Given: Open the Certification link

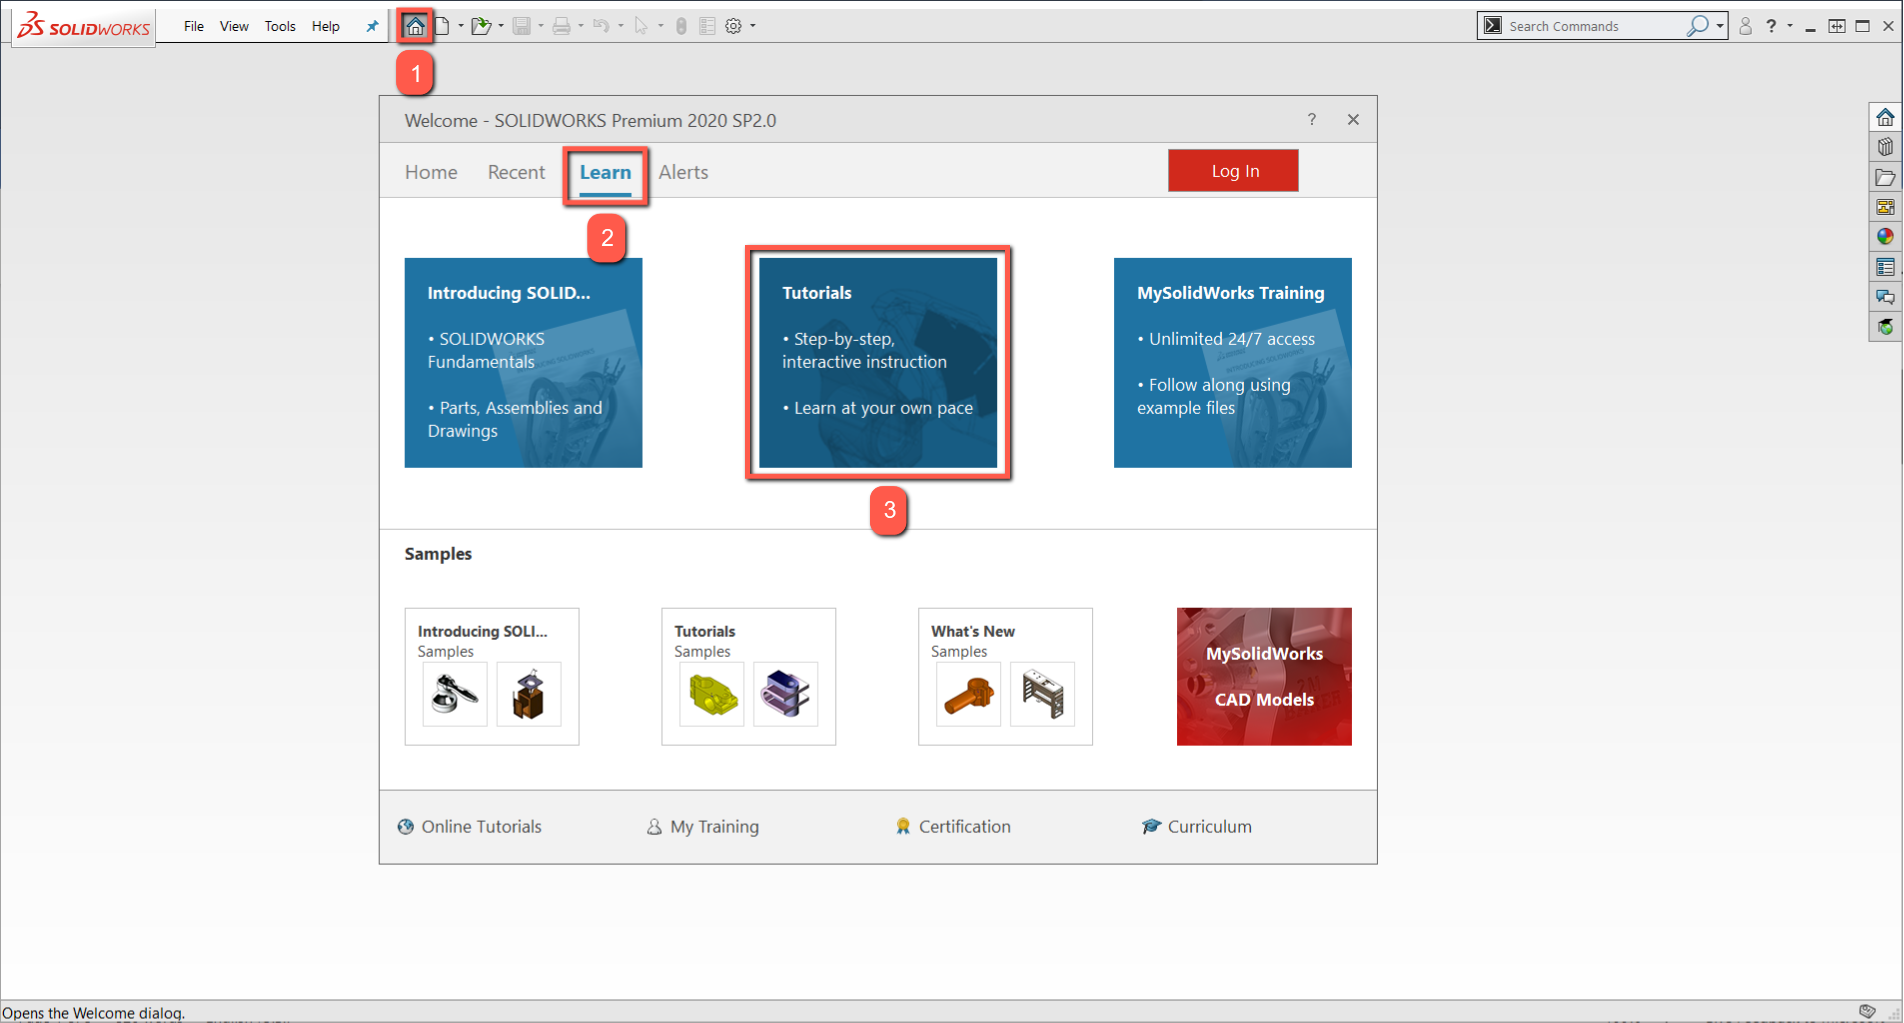Looking at the screenshot, I should pos(953,827).
